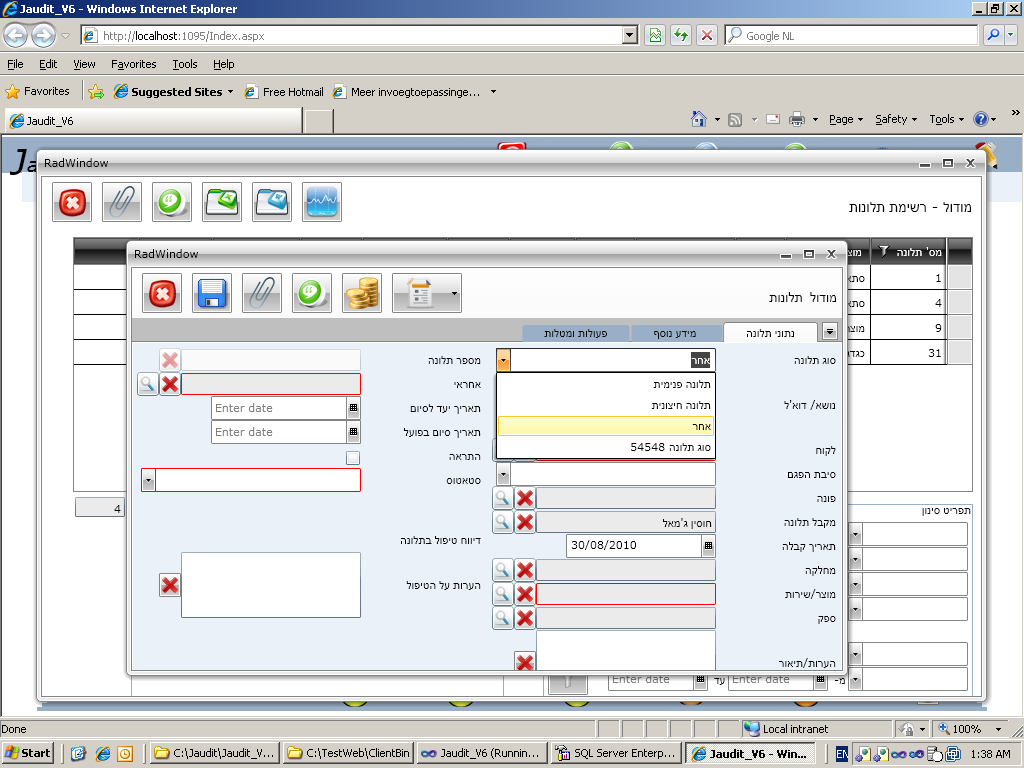Clear the מקבל תלונה field red X
Viewport: 1024px width, 768px height.
coord(525,522)
